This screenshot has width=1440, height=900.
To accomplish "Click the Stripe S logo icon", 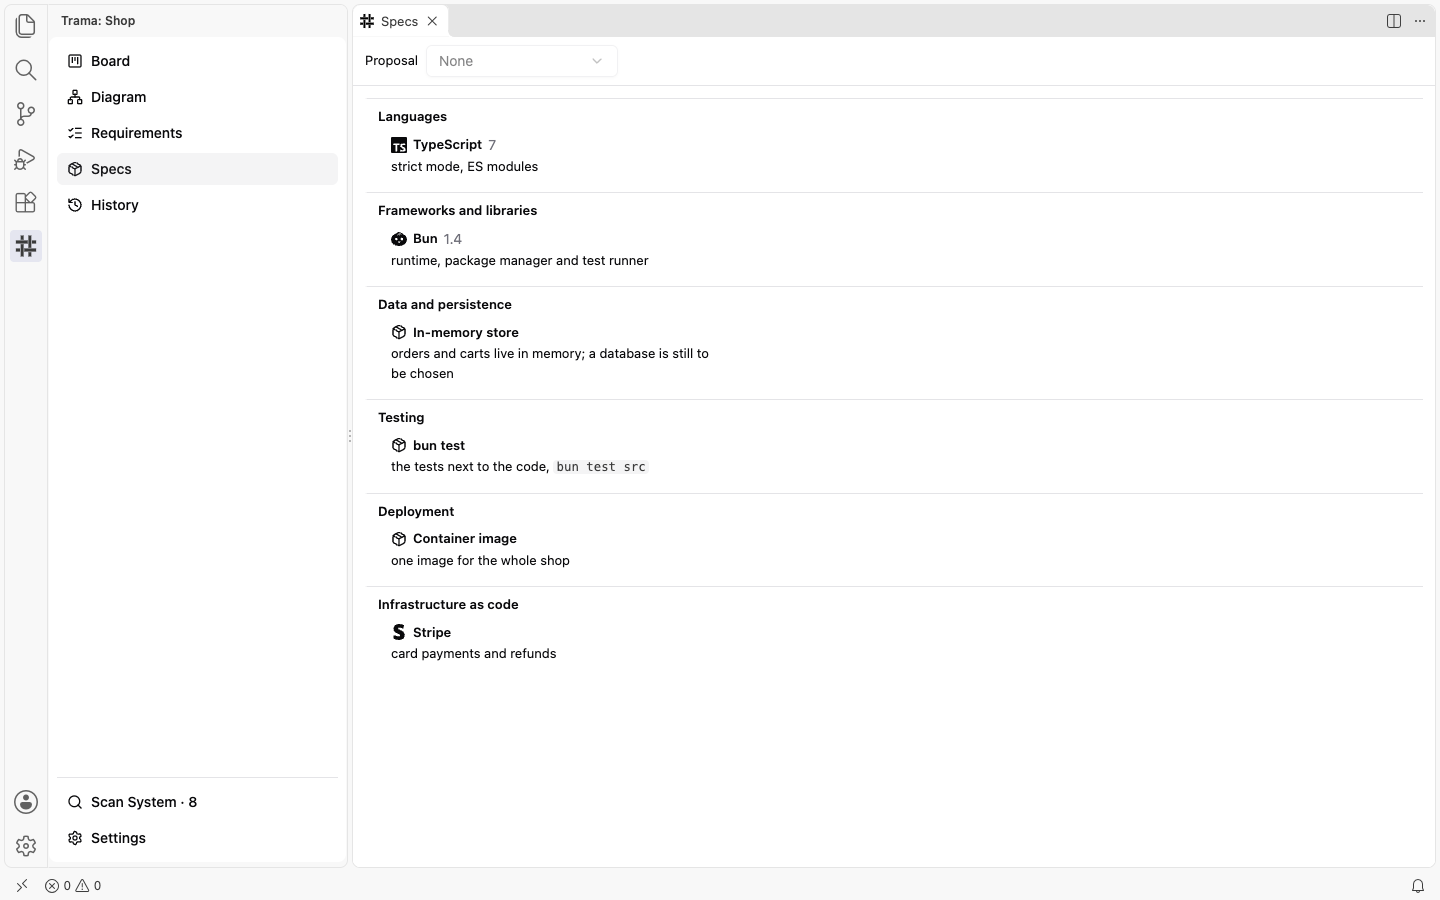I will tap(399, 632).
